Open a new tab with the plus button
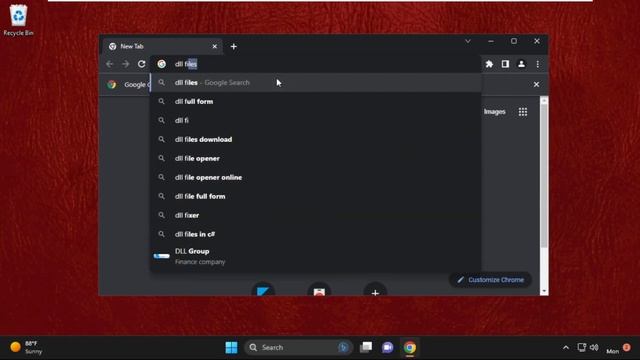The width and height of the screenshot is (640, 360). click(x=233, y=47)
